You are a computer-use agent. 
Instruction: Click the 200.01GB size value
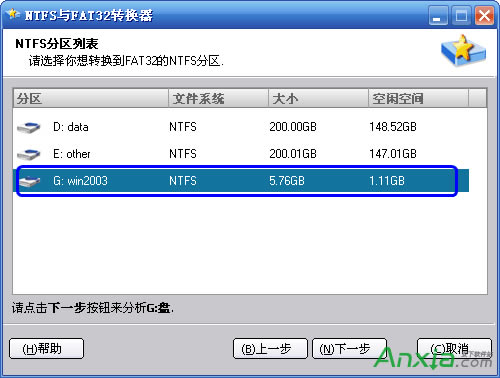click(293, 154)
